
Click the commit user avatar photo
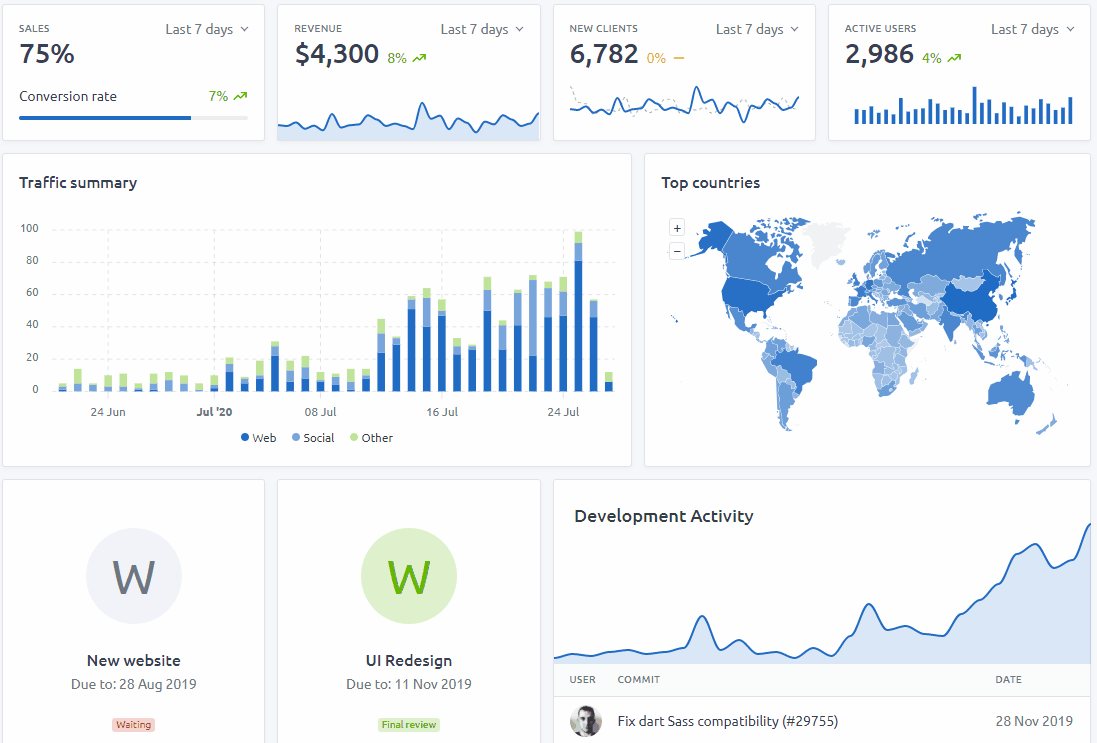pos(586,721)
